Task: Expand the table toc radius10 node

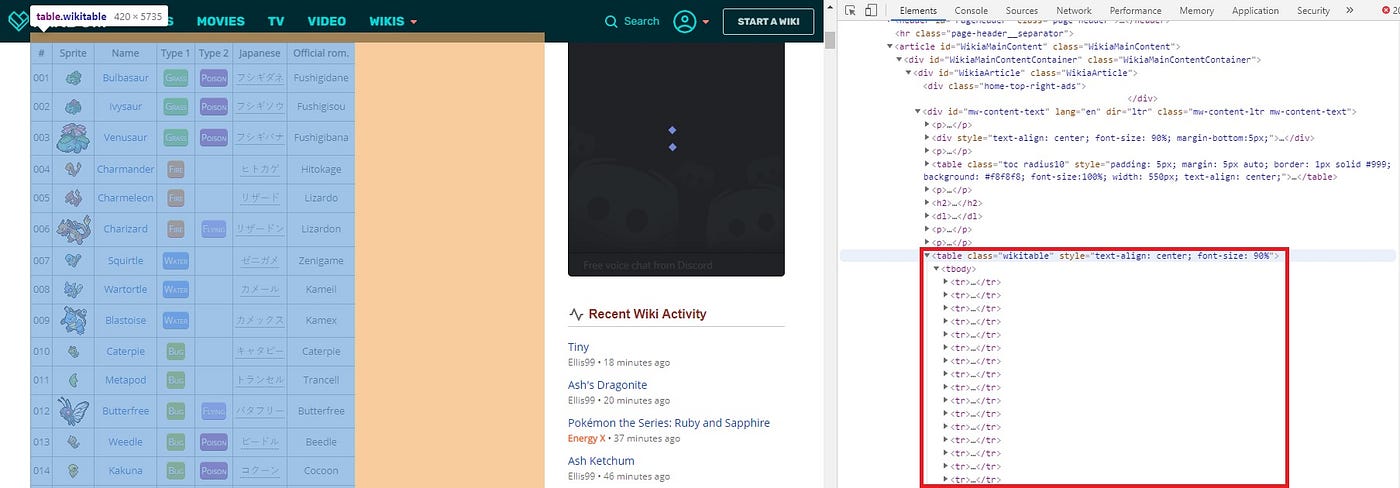Action: point(927,163)
